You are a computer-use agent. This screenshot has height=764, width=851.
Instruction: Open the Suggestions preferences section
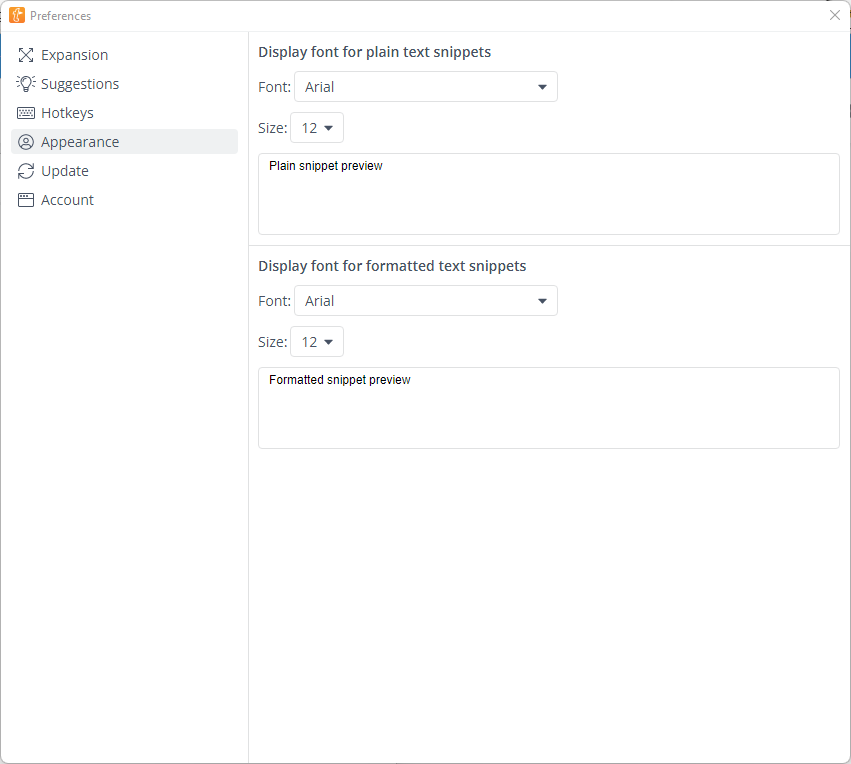80,84
